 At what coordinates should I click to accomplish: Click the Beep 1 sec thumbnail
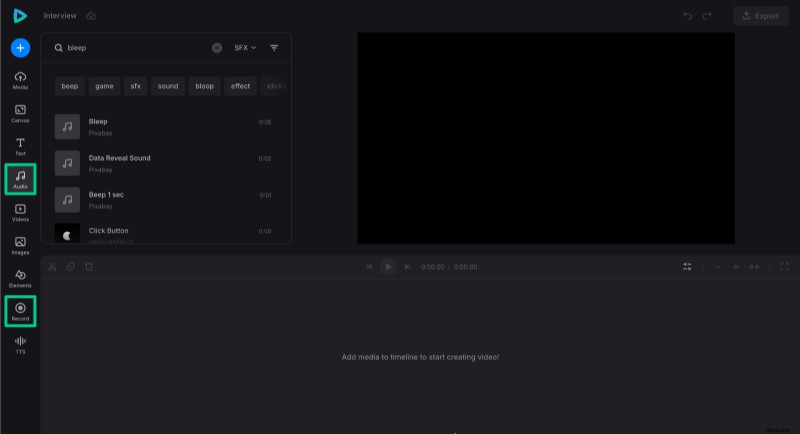(67, 200)
